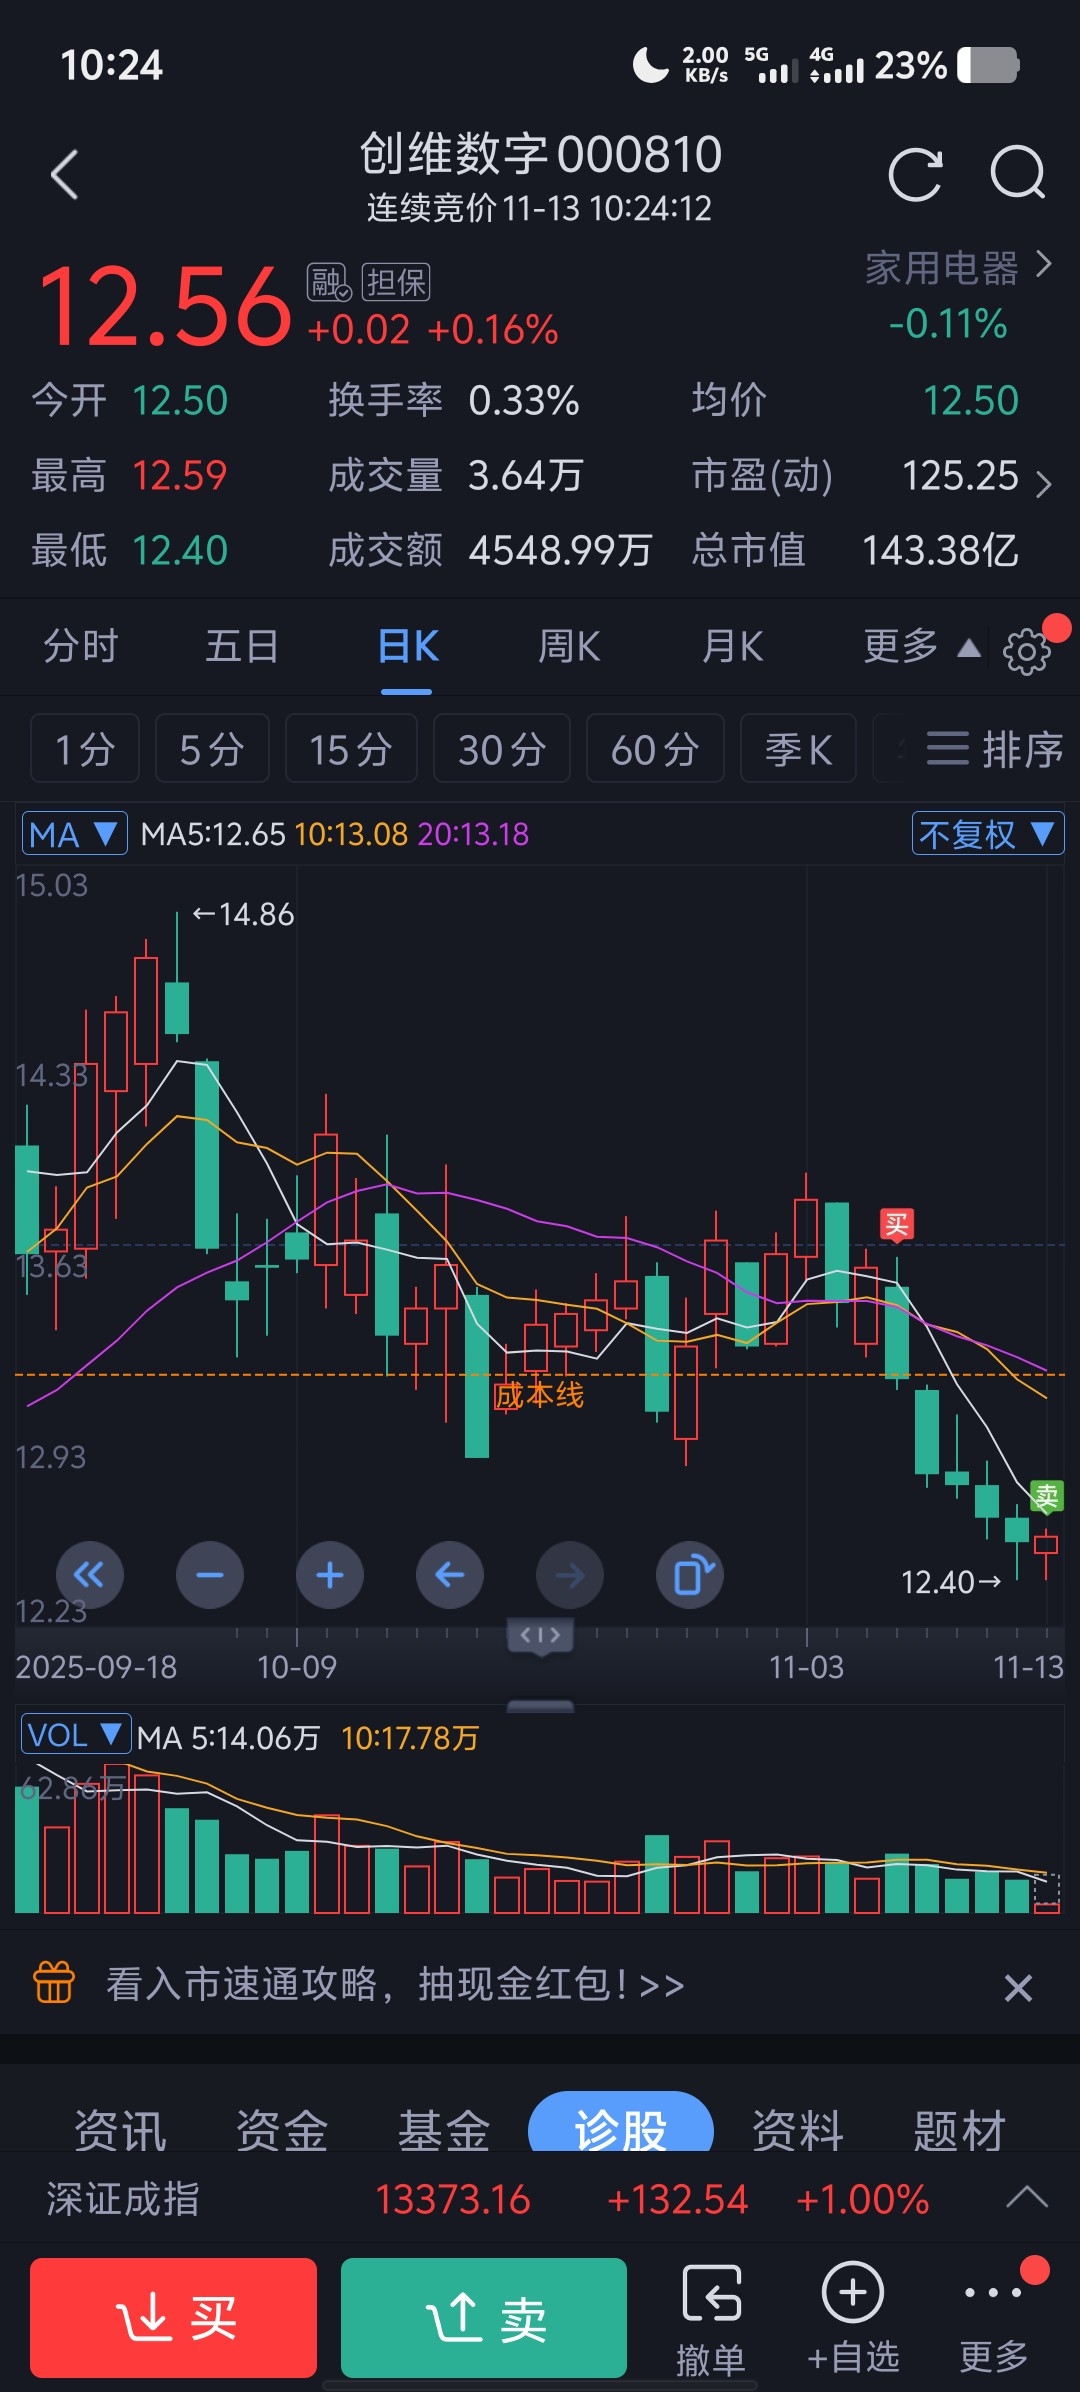Expand the 深证成指 index bar
The width and height of the screenshot is (1080, 2392).
(1026, 2198)
